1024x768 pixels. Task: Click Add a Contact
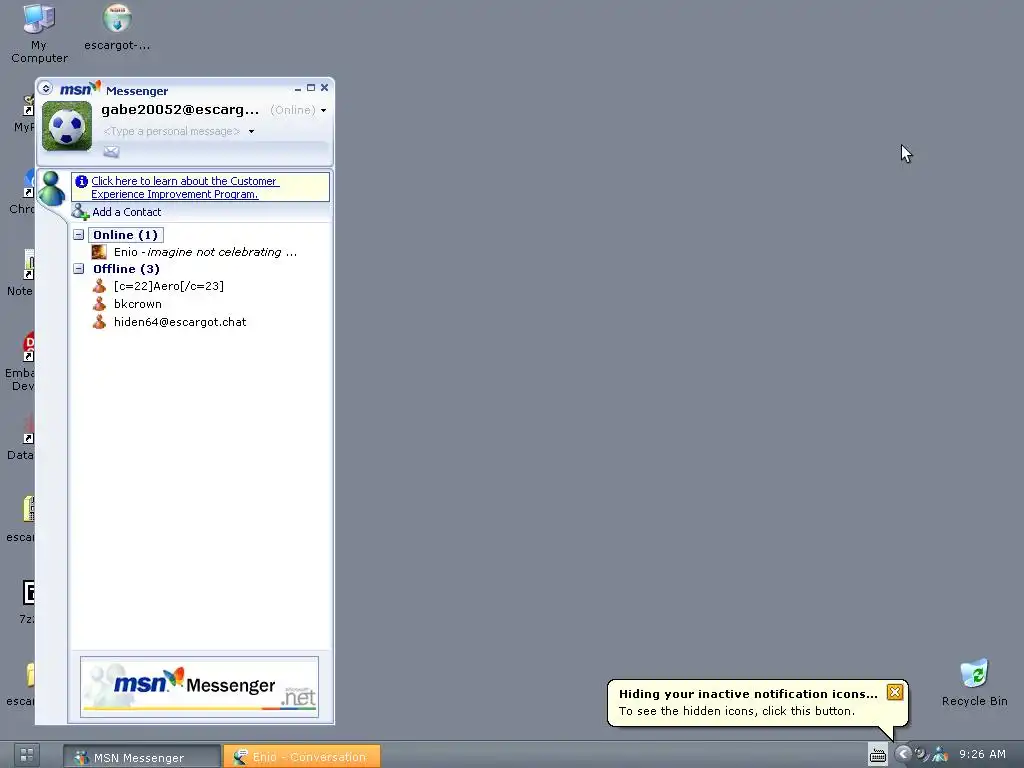126,212
